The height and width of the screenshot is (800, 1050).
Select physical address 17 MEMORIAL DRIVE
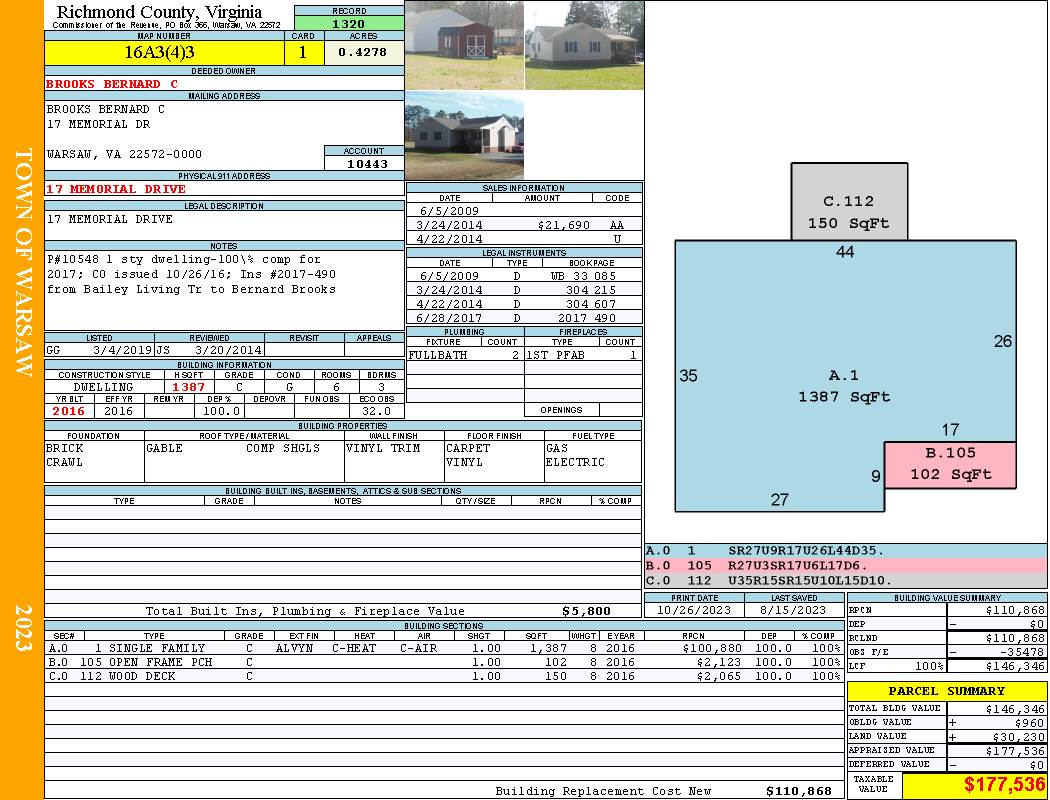tap(116, 189)
